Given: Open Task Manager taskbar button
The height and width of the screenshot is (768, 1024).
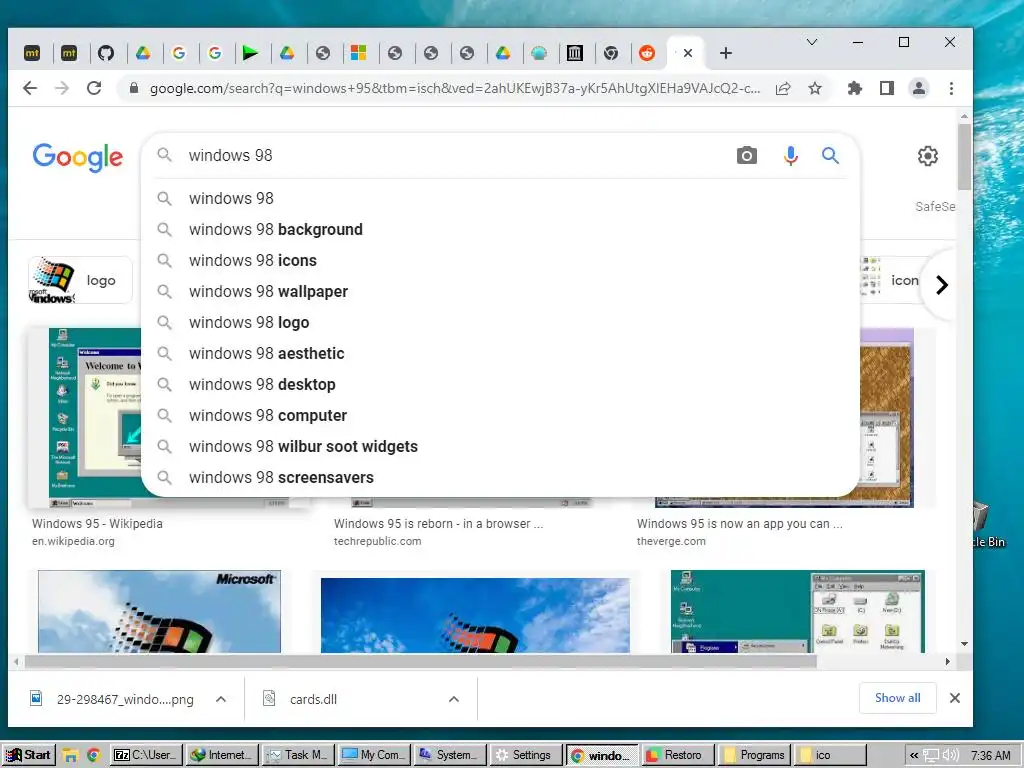Looking at the screenshot, I should pos(299,755).
